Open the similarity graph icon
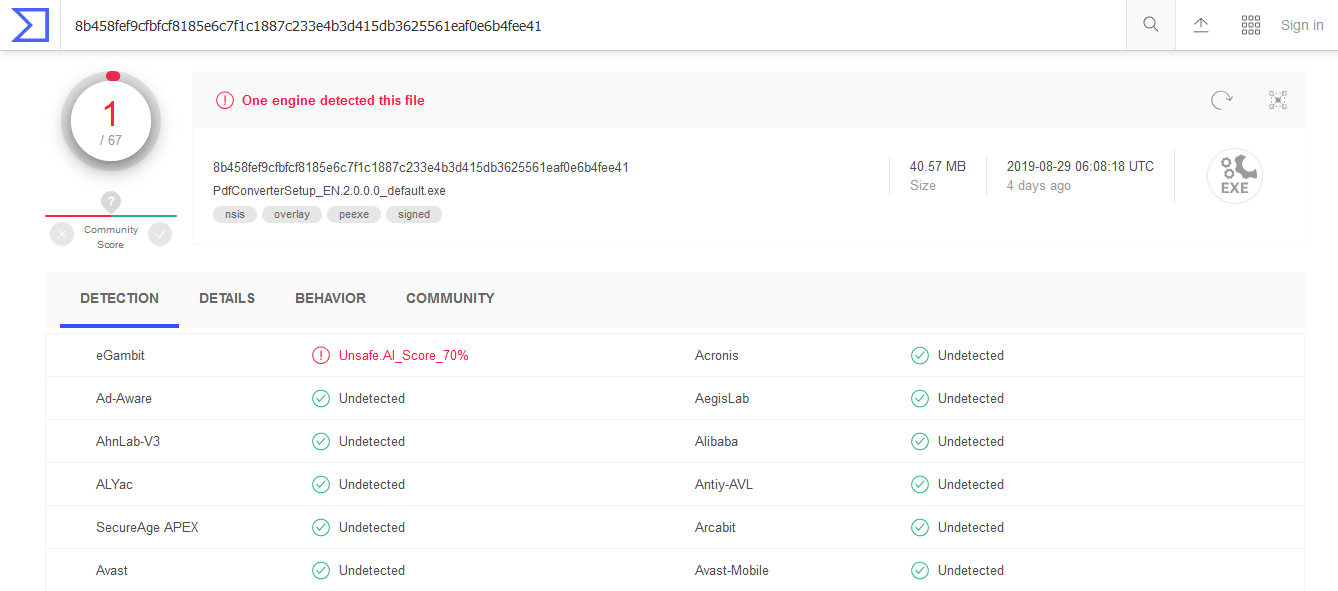The width and height of the screenshot is (1338, 591). tap(1278, 100)
